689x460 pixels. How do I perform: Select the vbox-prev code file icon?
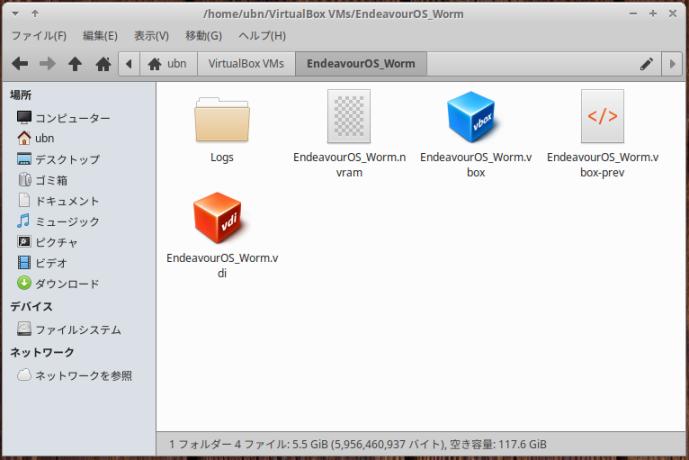point(602,116)
